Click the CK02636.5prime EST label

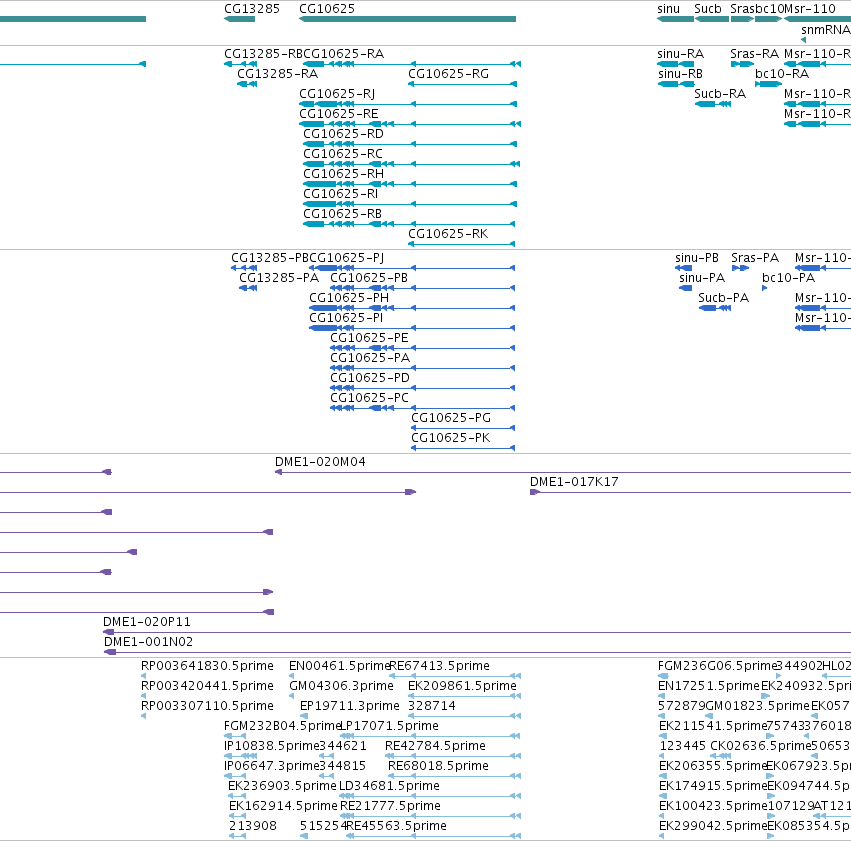760,746
